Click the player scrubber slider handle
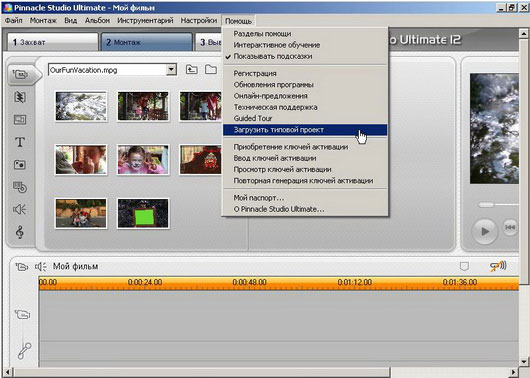Image resolution: width=530 pixels, height=378 pixels. tap(486, 205)
